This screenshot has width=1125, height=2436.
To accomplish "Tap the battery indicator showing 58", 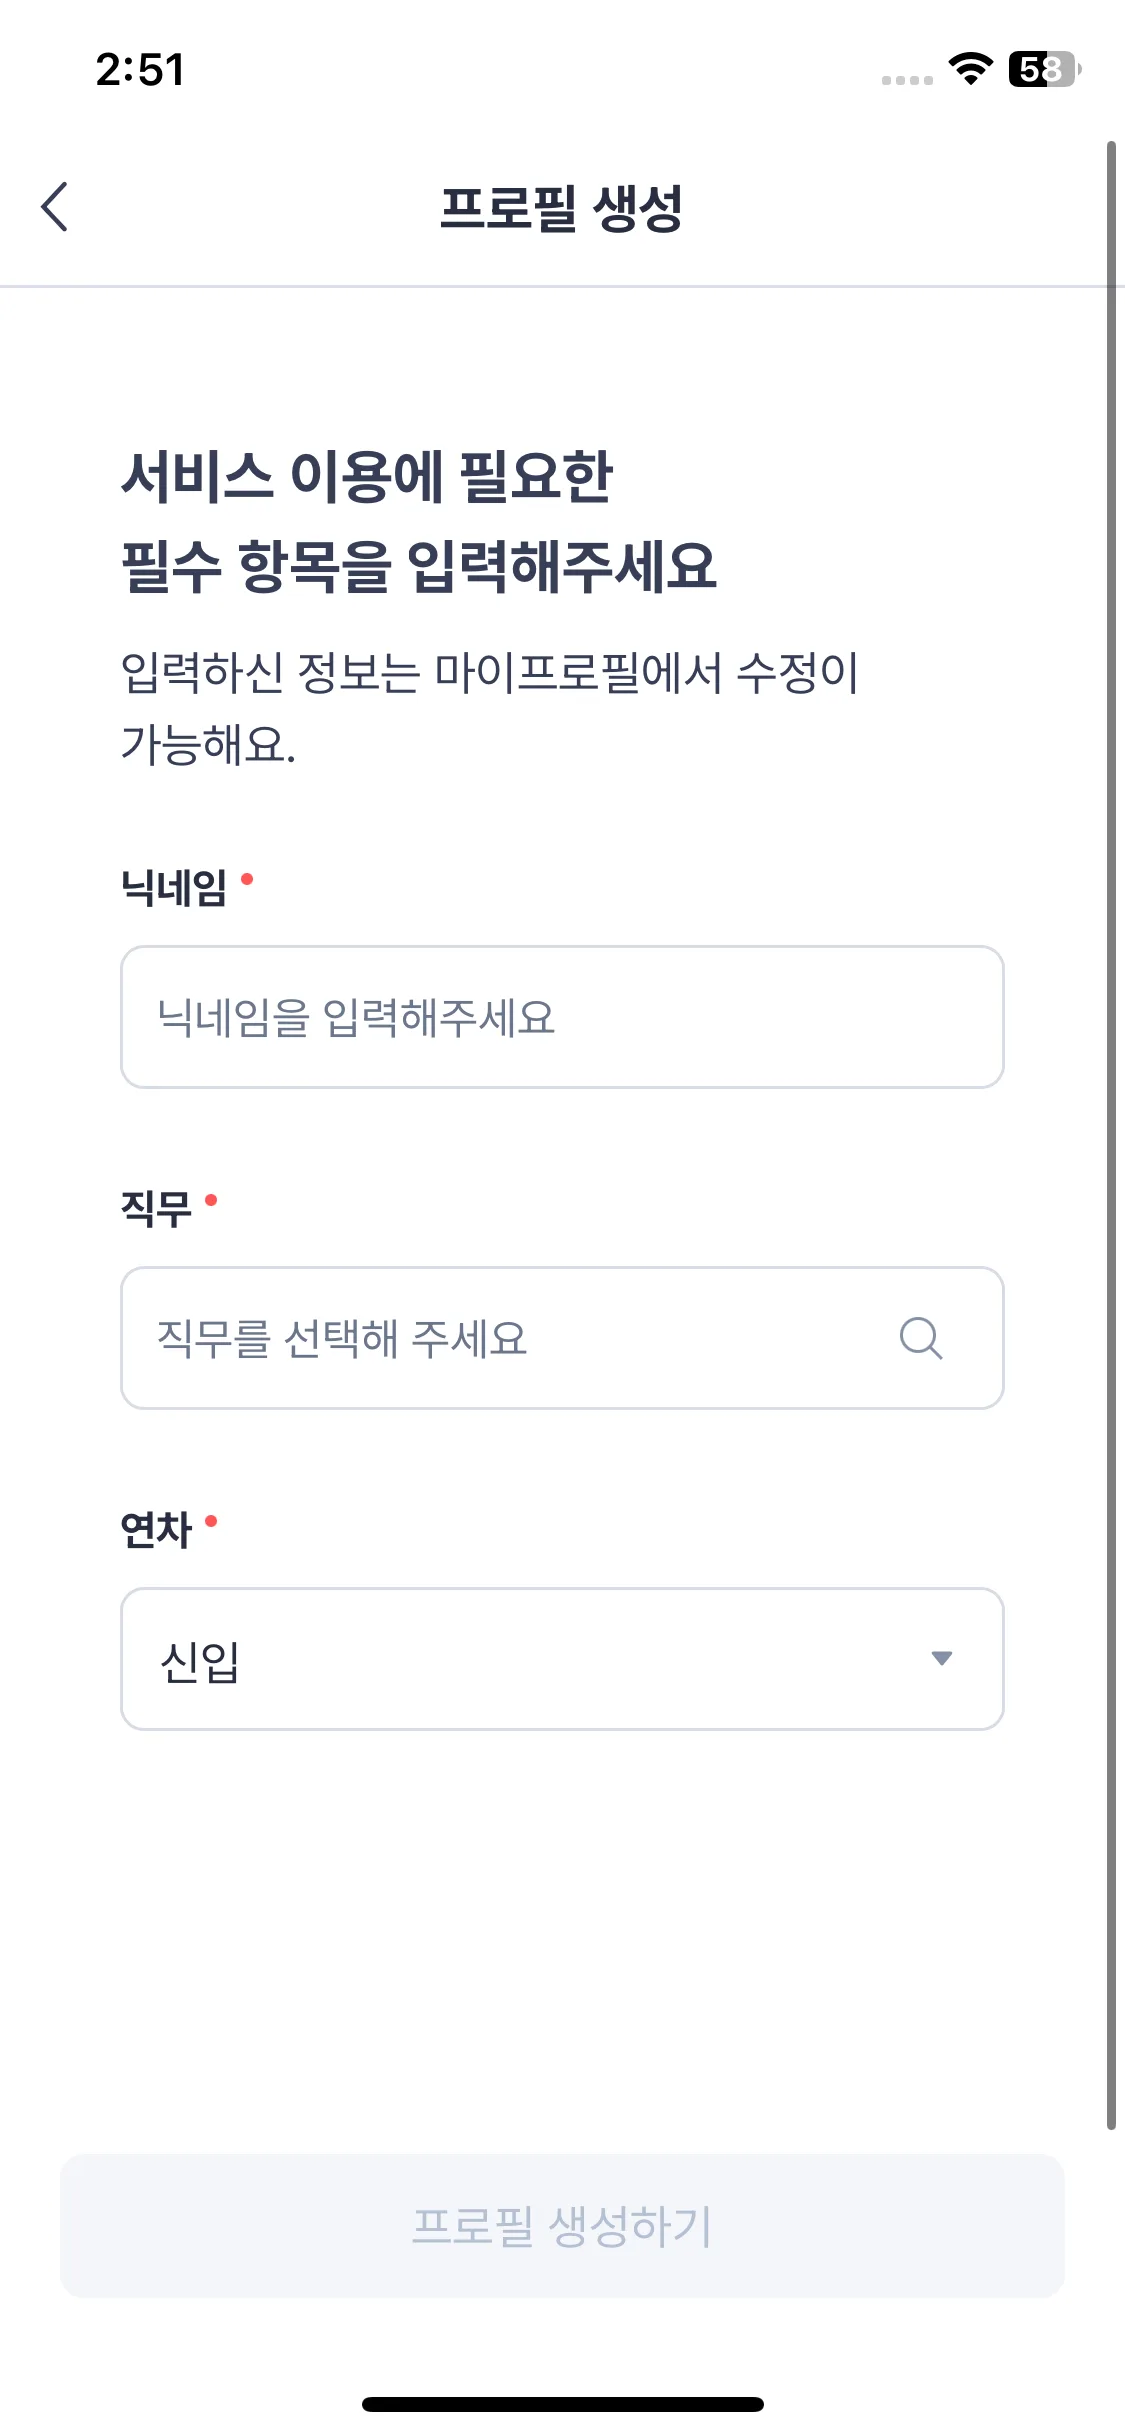I will coord(1044,69).
